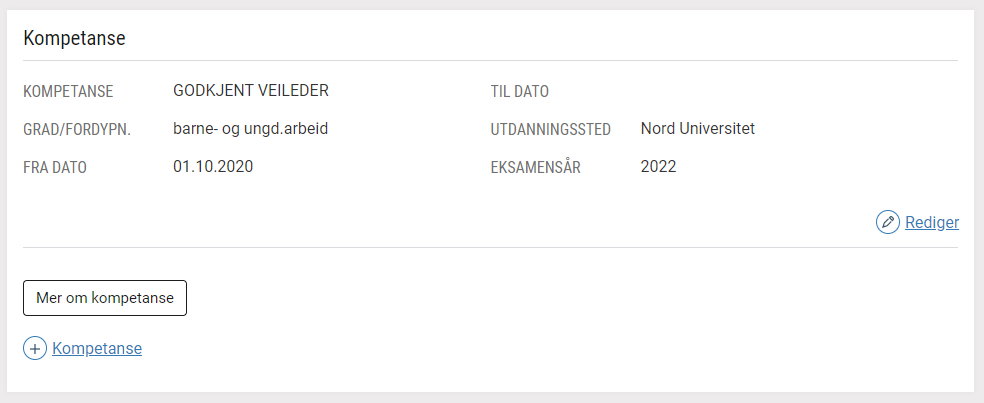The image size is (984, 403).
Task: Click the pencil edit icon beside Rediger
Action: pyautogui.click(x=887, y=222)
